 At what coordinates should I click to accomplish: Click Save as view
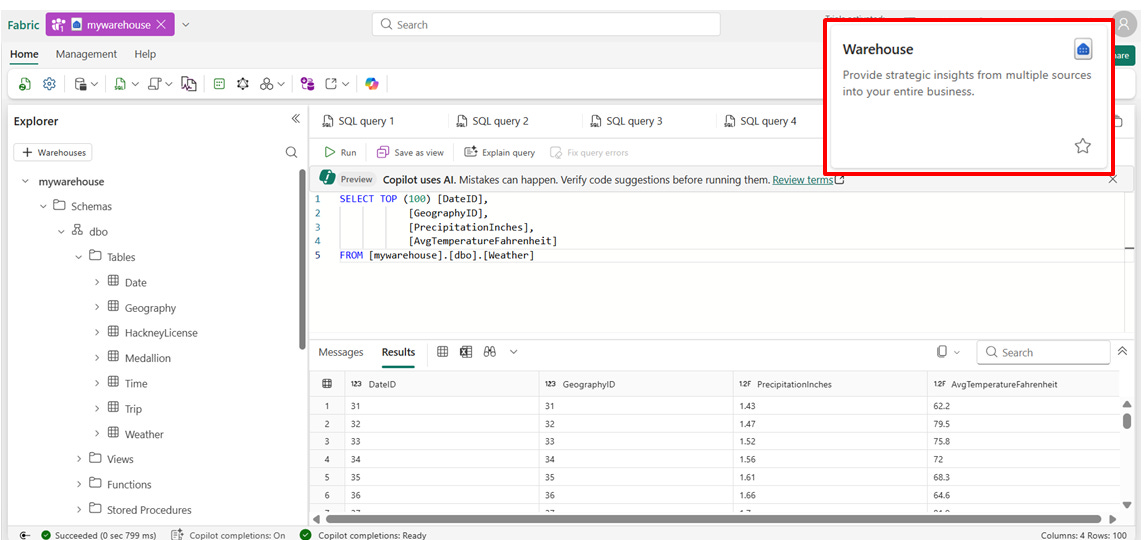pos(410,153)
